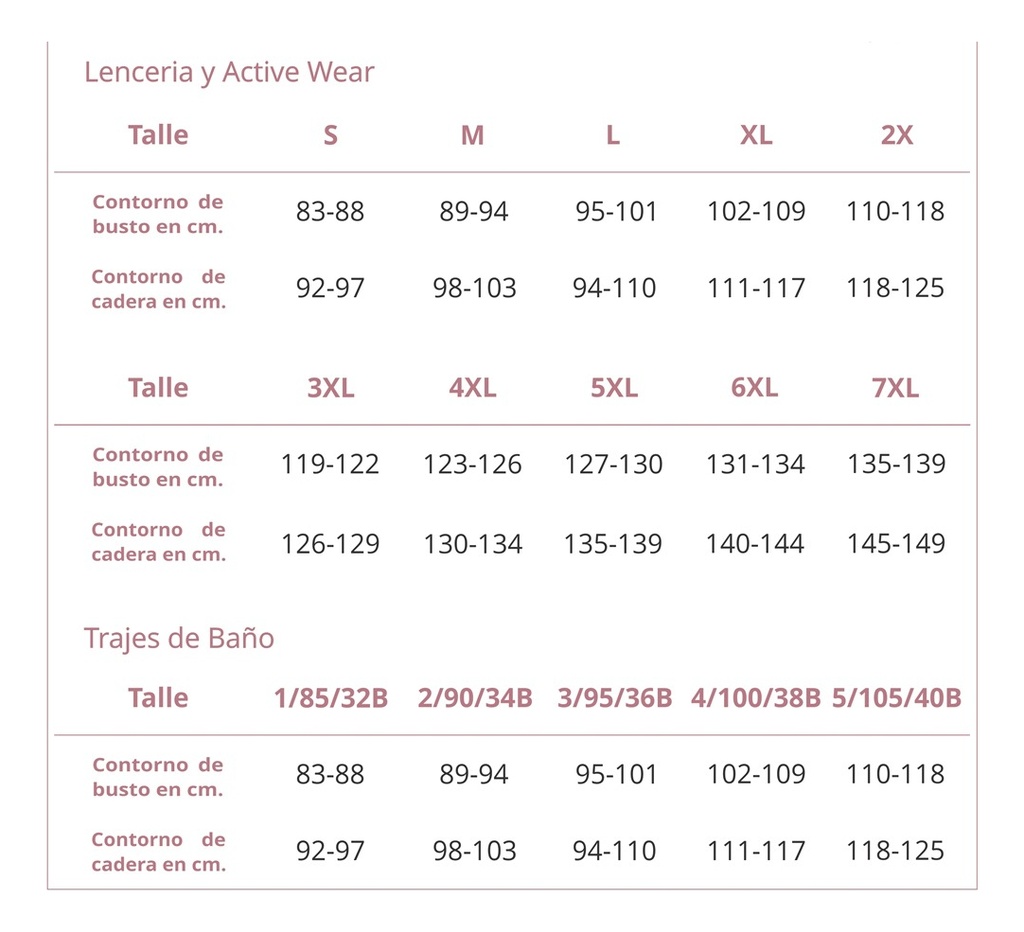Click the 5/105/40B swimsuit size header
The width and height of the screenshot is (1024, 932).
pos(897,698)
